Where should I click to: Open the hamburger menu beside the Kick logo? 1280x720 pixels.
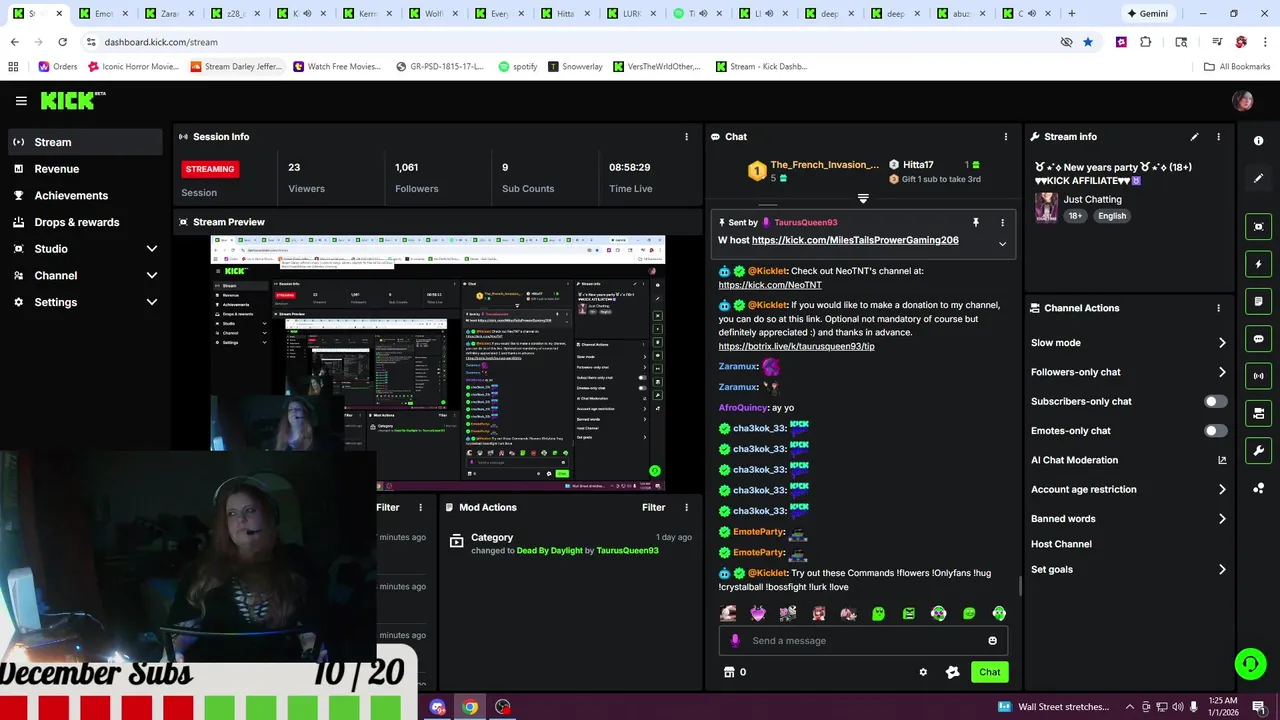coord(21,101)
